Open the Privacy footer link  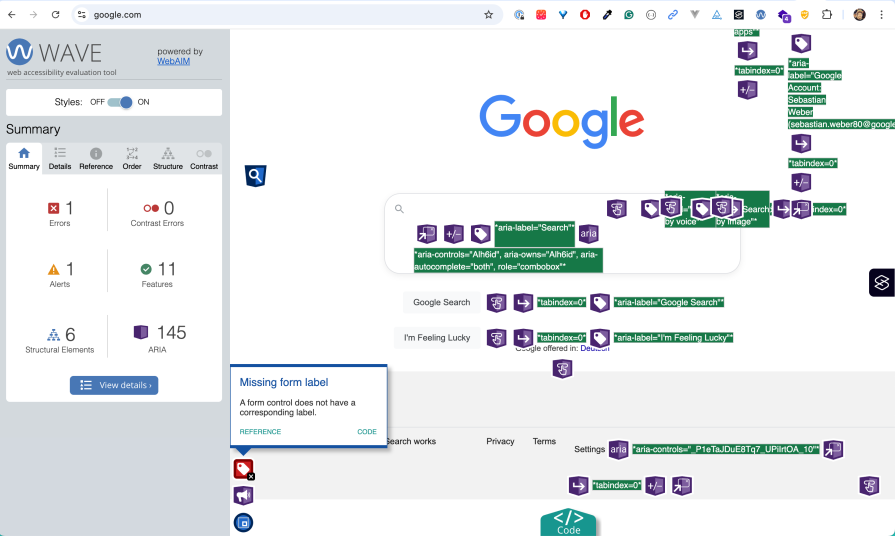click(500, 441)
